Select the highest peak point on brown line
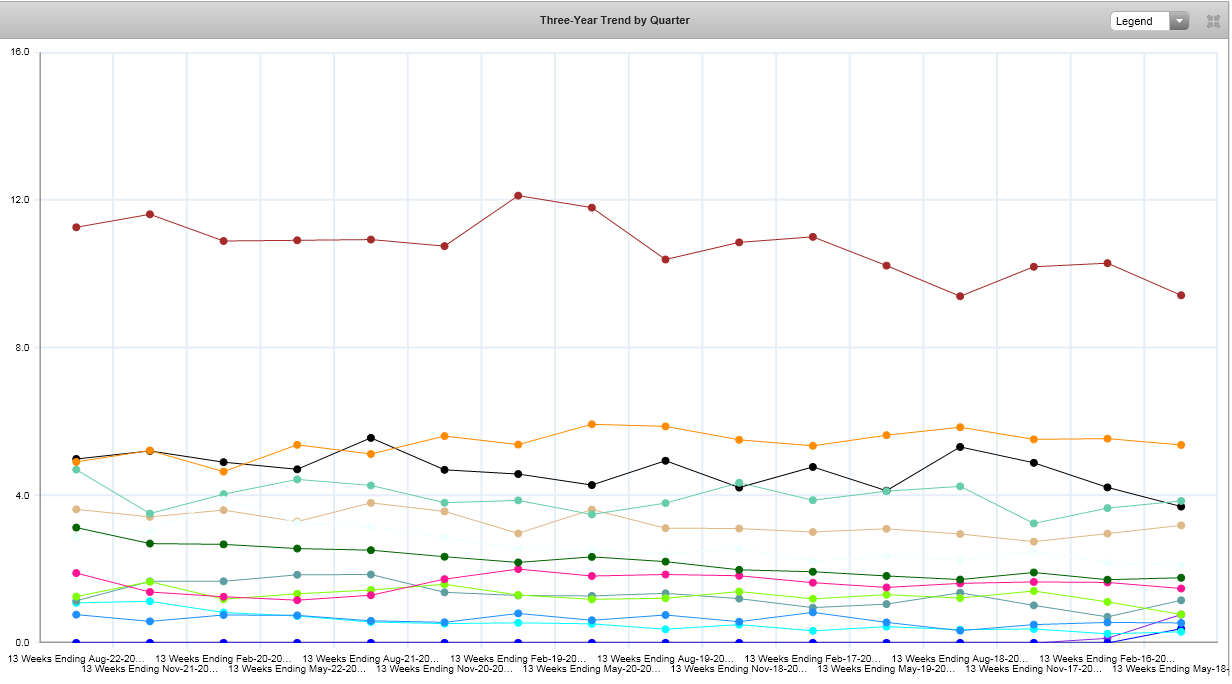 click(518, 196)
